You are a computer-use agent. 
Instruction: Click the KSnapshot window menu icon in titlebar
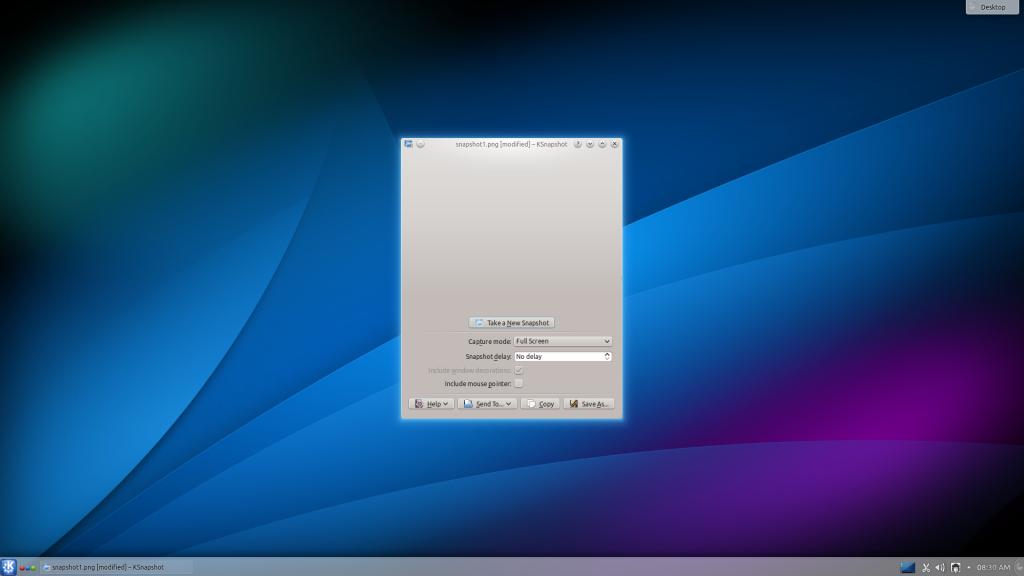coord(409,144)
